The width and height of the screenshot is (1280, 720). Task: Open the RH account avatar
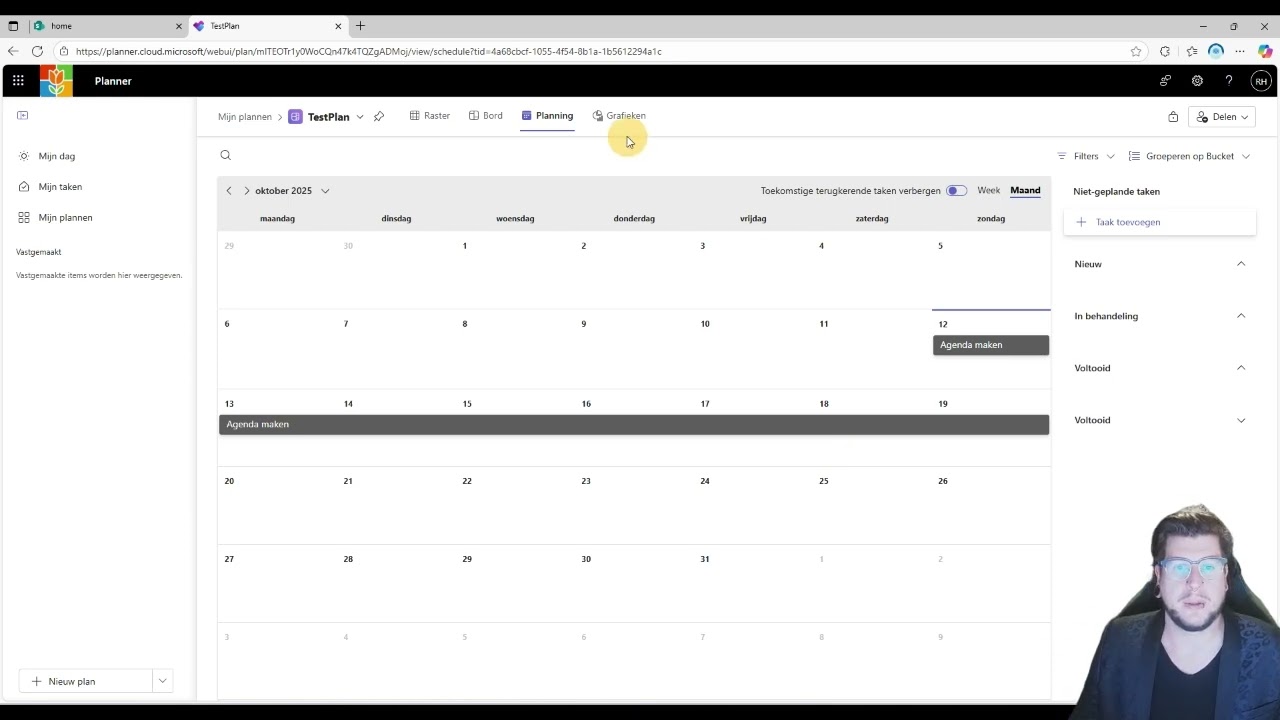tap(1261, 81)
